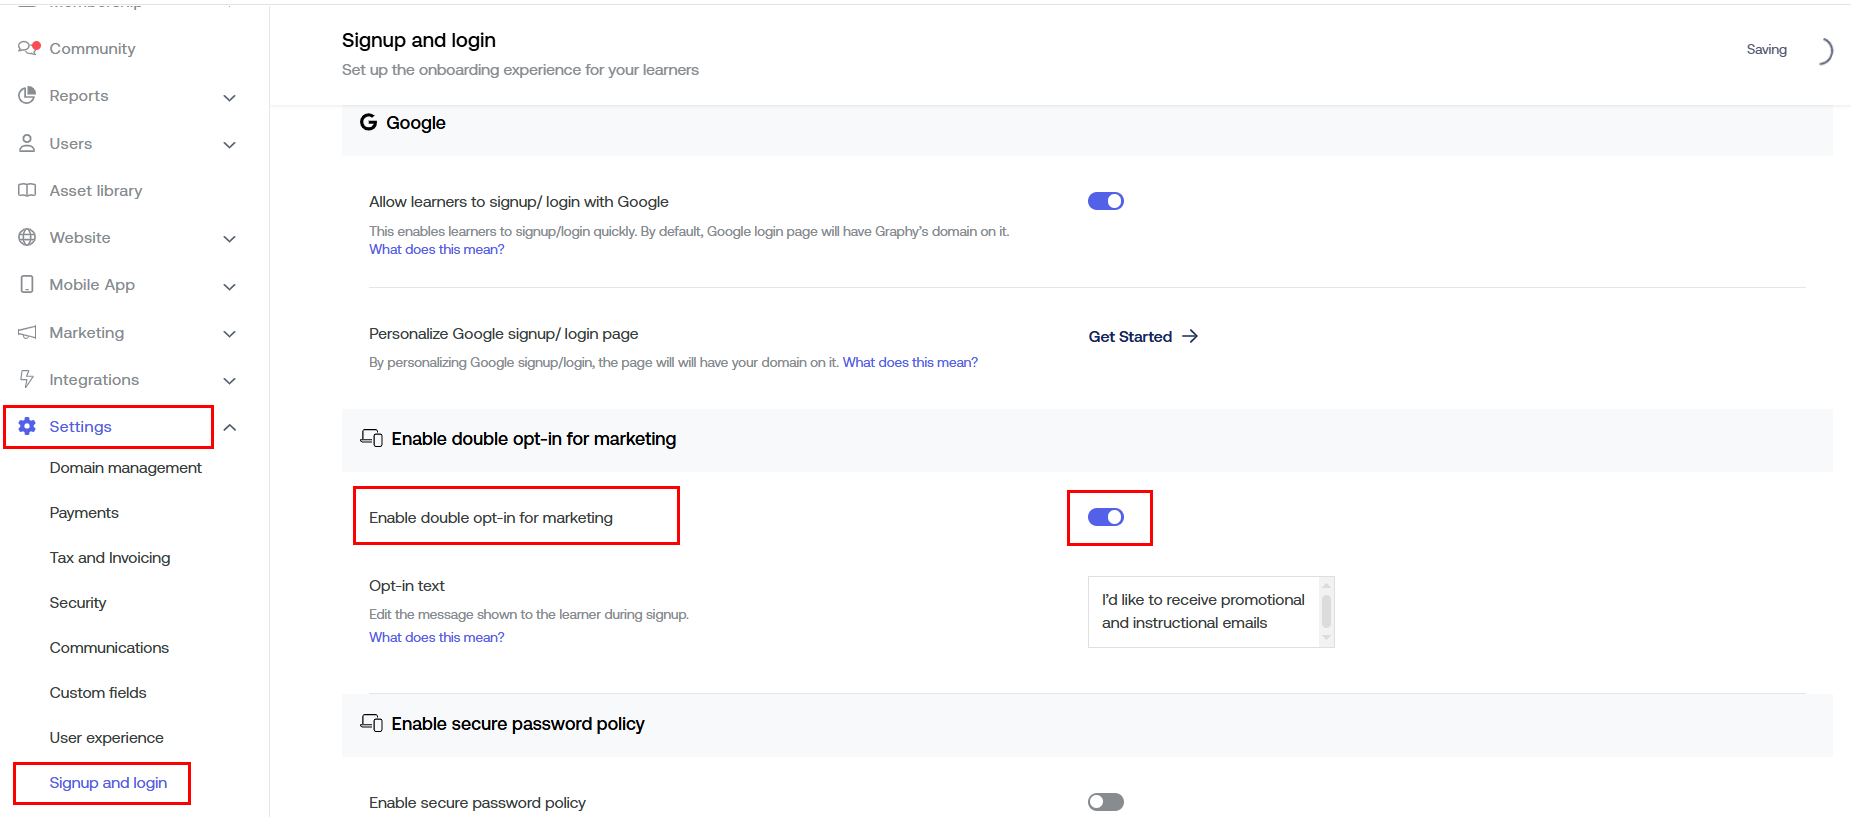Click the Integrations lightning bolt icon
The image size is (1851, 817).
[x=27, y=379]
